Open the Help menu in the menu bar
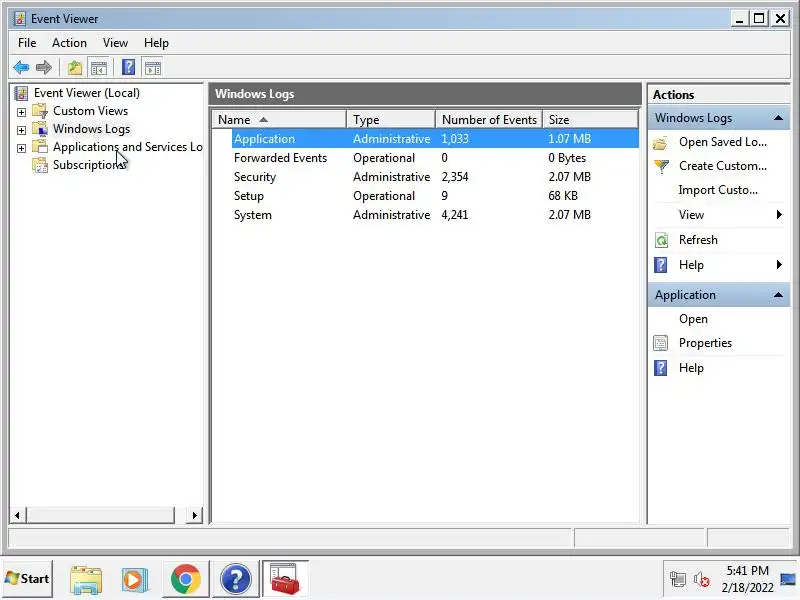This screenshot has width=800, height=600. pyautogui.click(x=156, y=43)
